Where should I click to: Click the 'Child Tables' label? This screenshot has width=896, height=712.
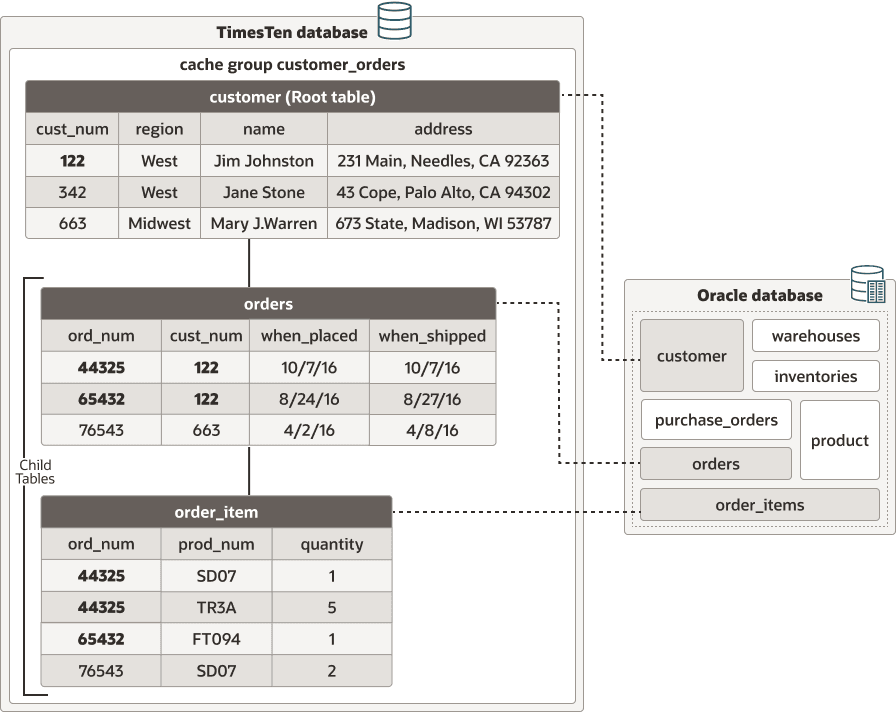pos(35,472)
